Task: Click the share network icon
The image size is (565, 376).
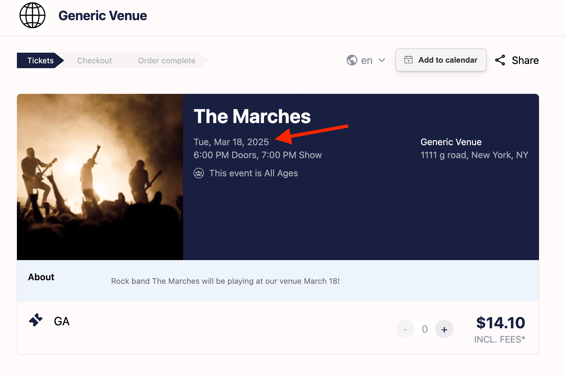Action: [500, 60]
